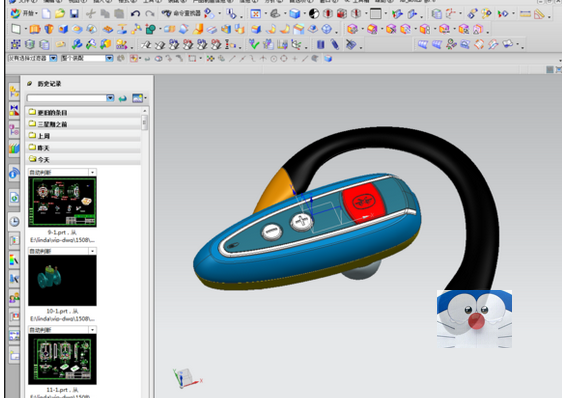The height and width of the screenshot is (398, 562).
Task: Toggle the black-and-white half circle display icon
Action: pos(314,14)
